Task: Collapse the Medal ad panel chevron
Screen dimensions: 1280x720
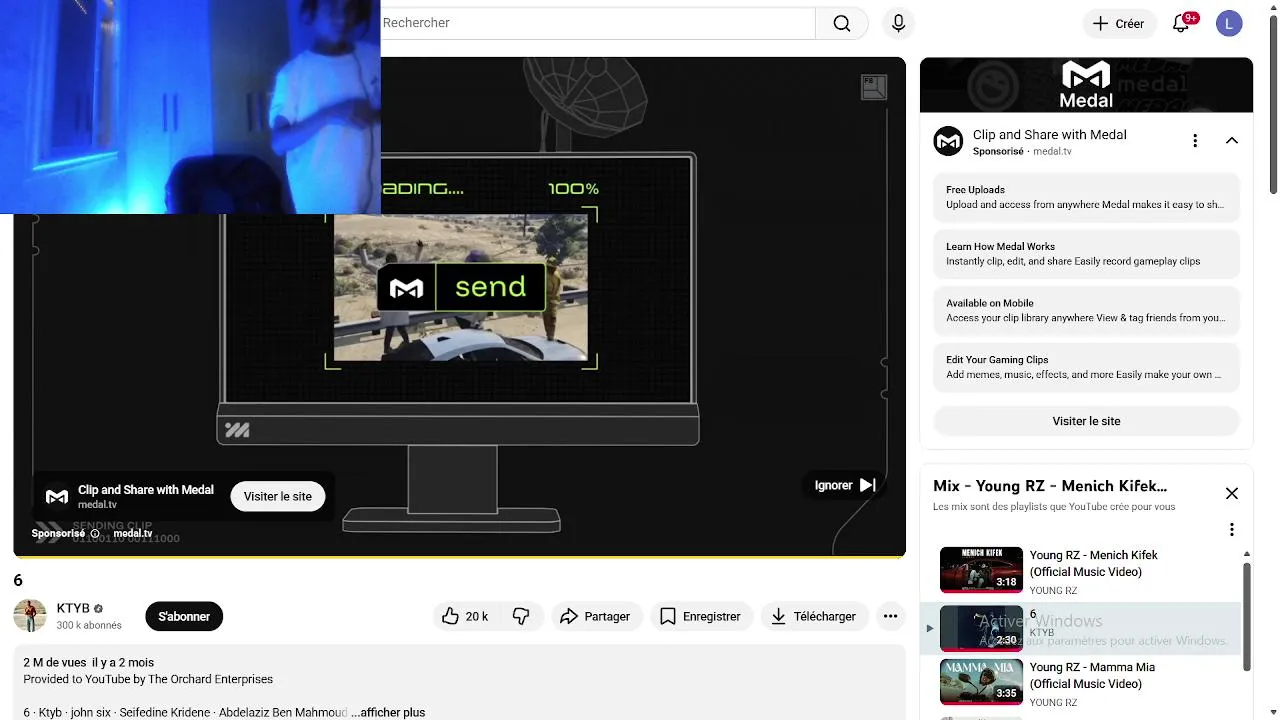Action: [1232, 141]
